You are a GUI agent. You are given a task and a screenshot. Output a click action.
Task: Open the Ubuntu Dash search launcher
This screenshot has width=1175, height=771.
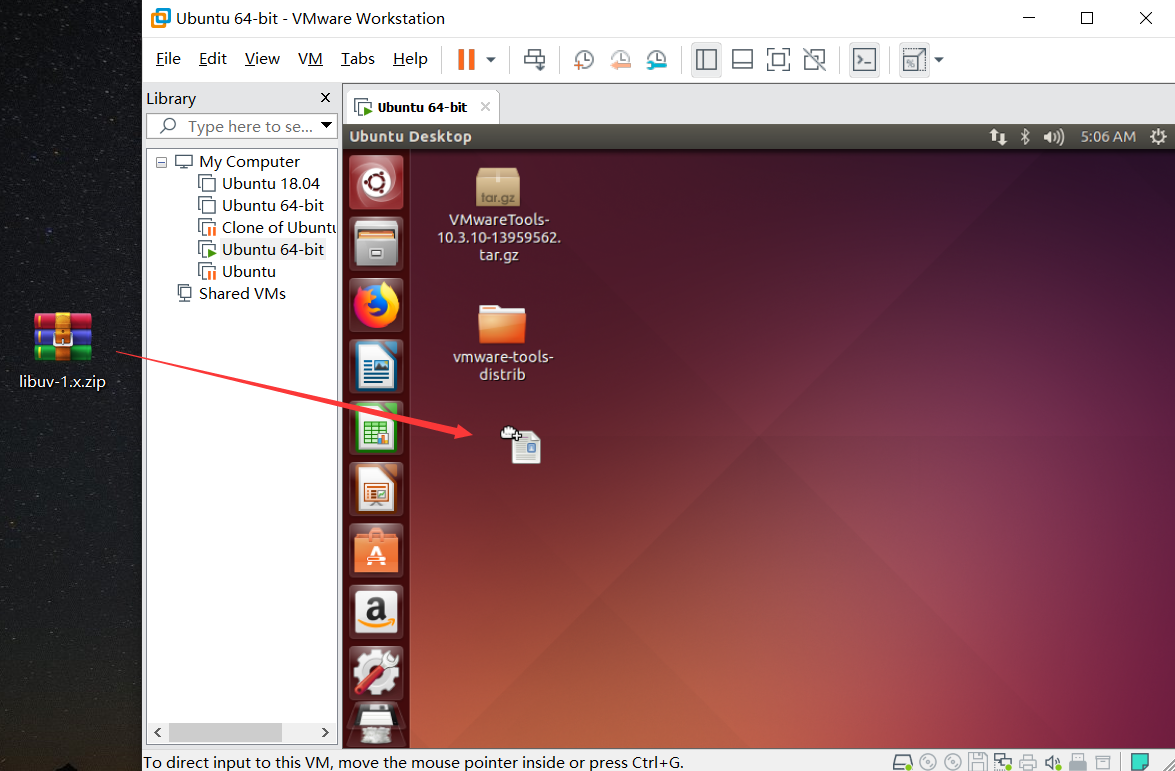(376, 182)
